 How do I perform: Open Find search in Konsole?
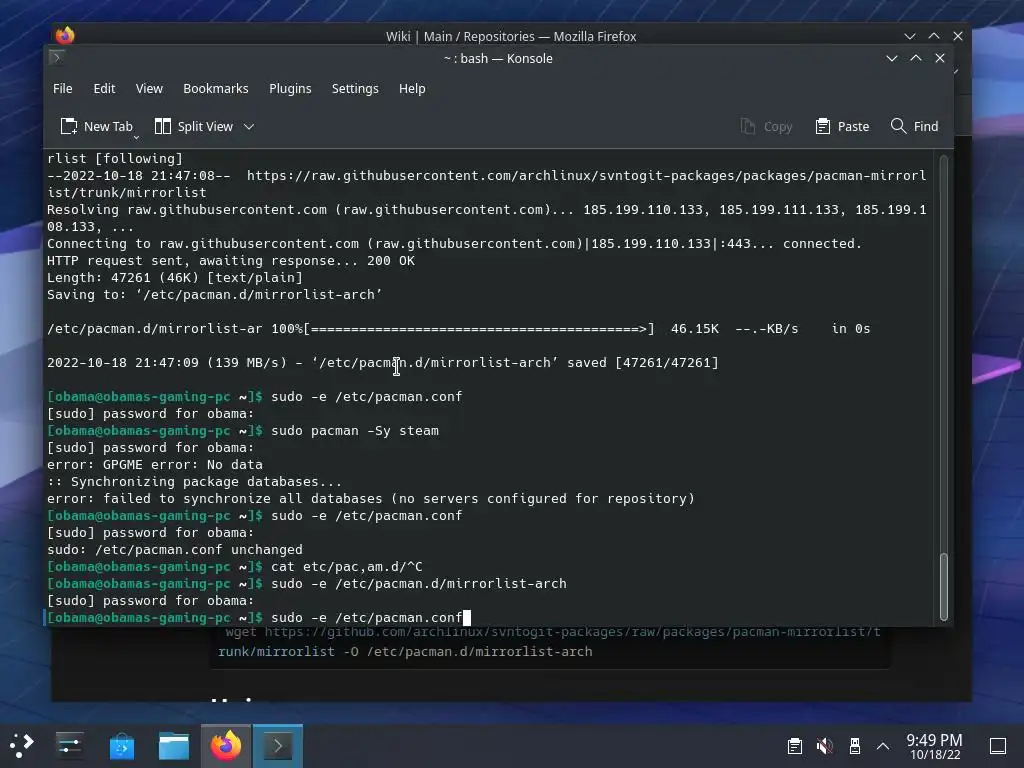pyautogui.click(x=914, y=126)
